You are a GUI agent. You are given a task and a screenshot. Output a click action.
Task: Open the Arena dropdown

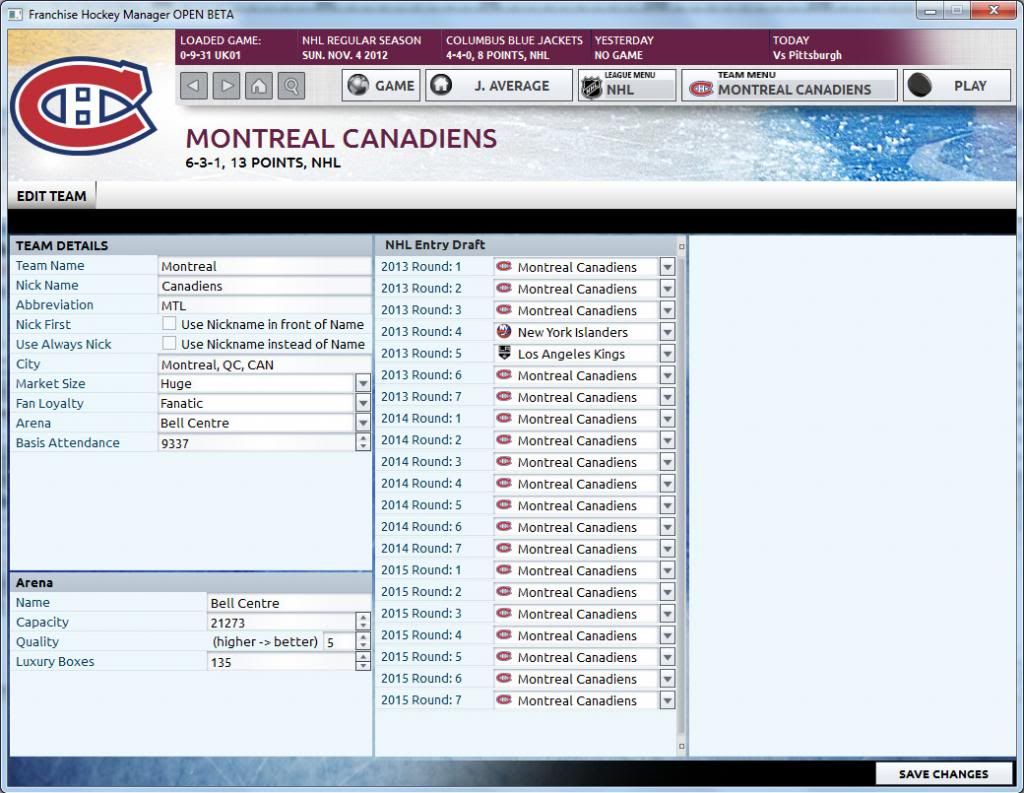(x=363, y=423)
